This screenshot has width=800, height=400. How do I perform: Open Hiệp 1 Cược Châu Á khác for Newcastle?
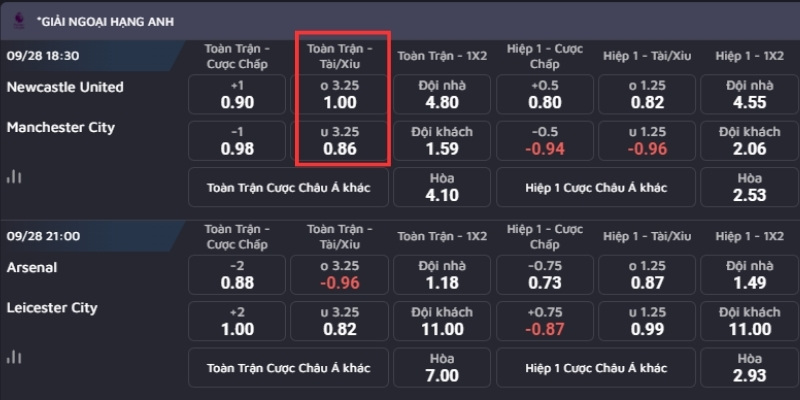point(596,187)
